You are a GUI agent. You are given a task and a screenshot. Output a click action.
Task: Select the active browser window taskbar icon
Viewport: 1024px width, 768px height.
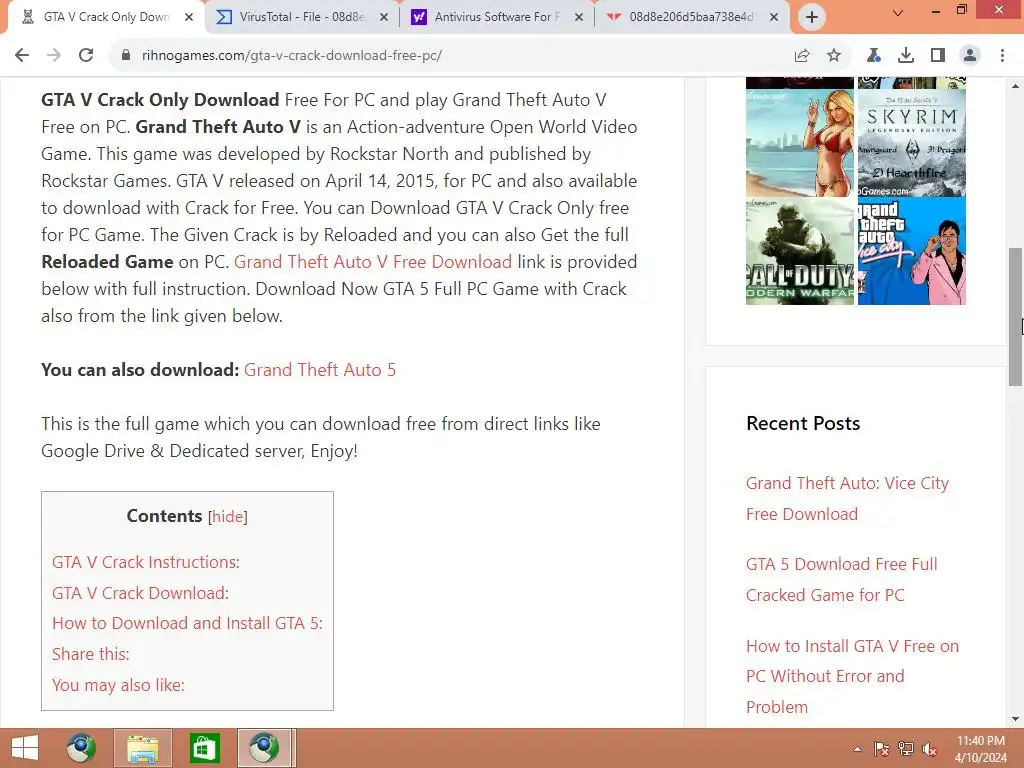pos(264,748)
